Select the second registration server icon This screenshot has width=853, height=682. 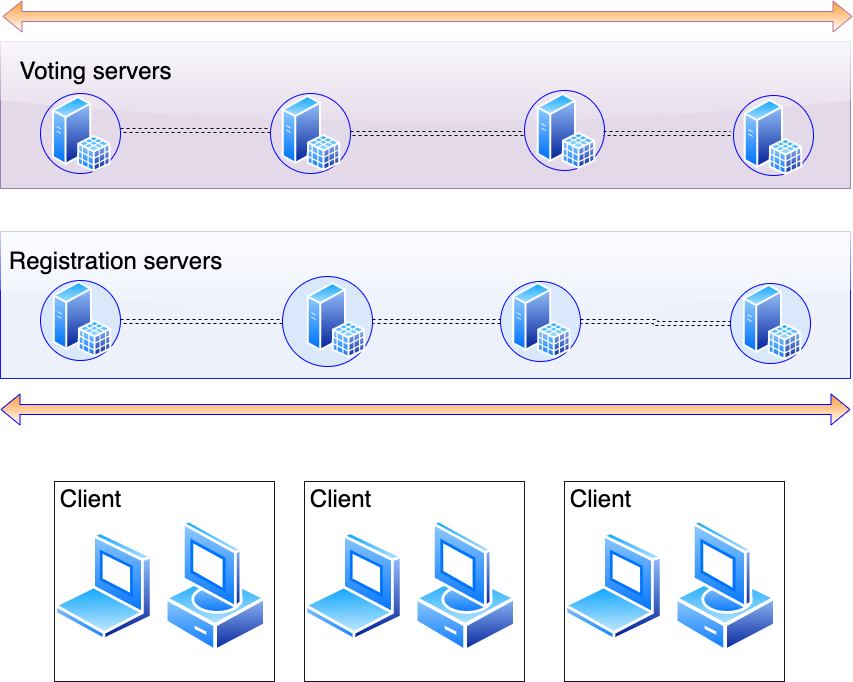(327, 321)
